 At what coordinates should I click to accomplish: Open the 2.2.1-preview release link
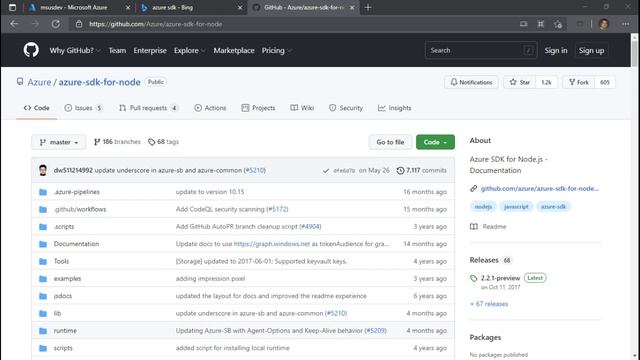tap(500, 278)
